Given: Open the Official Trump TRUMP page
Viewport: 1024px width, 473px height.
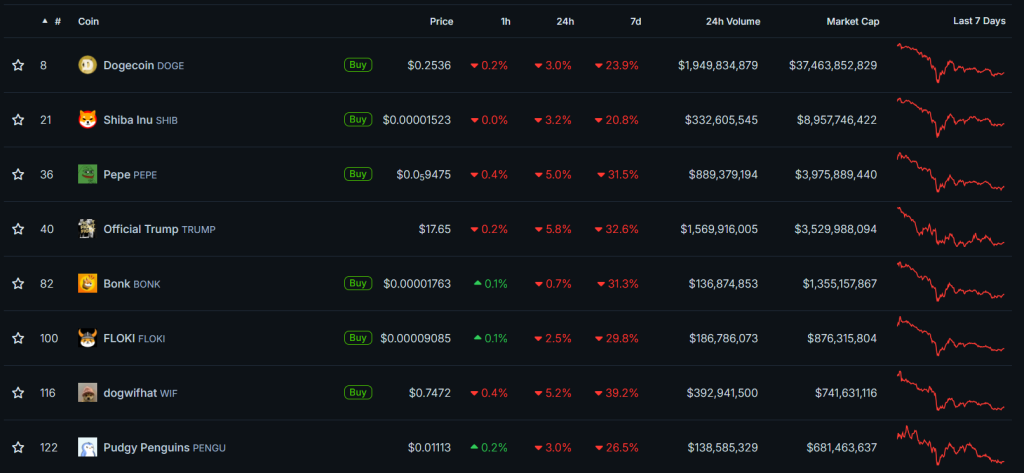Looking at the screenshot, I should click(x=159, y=229).
